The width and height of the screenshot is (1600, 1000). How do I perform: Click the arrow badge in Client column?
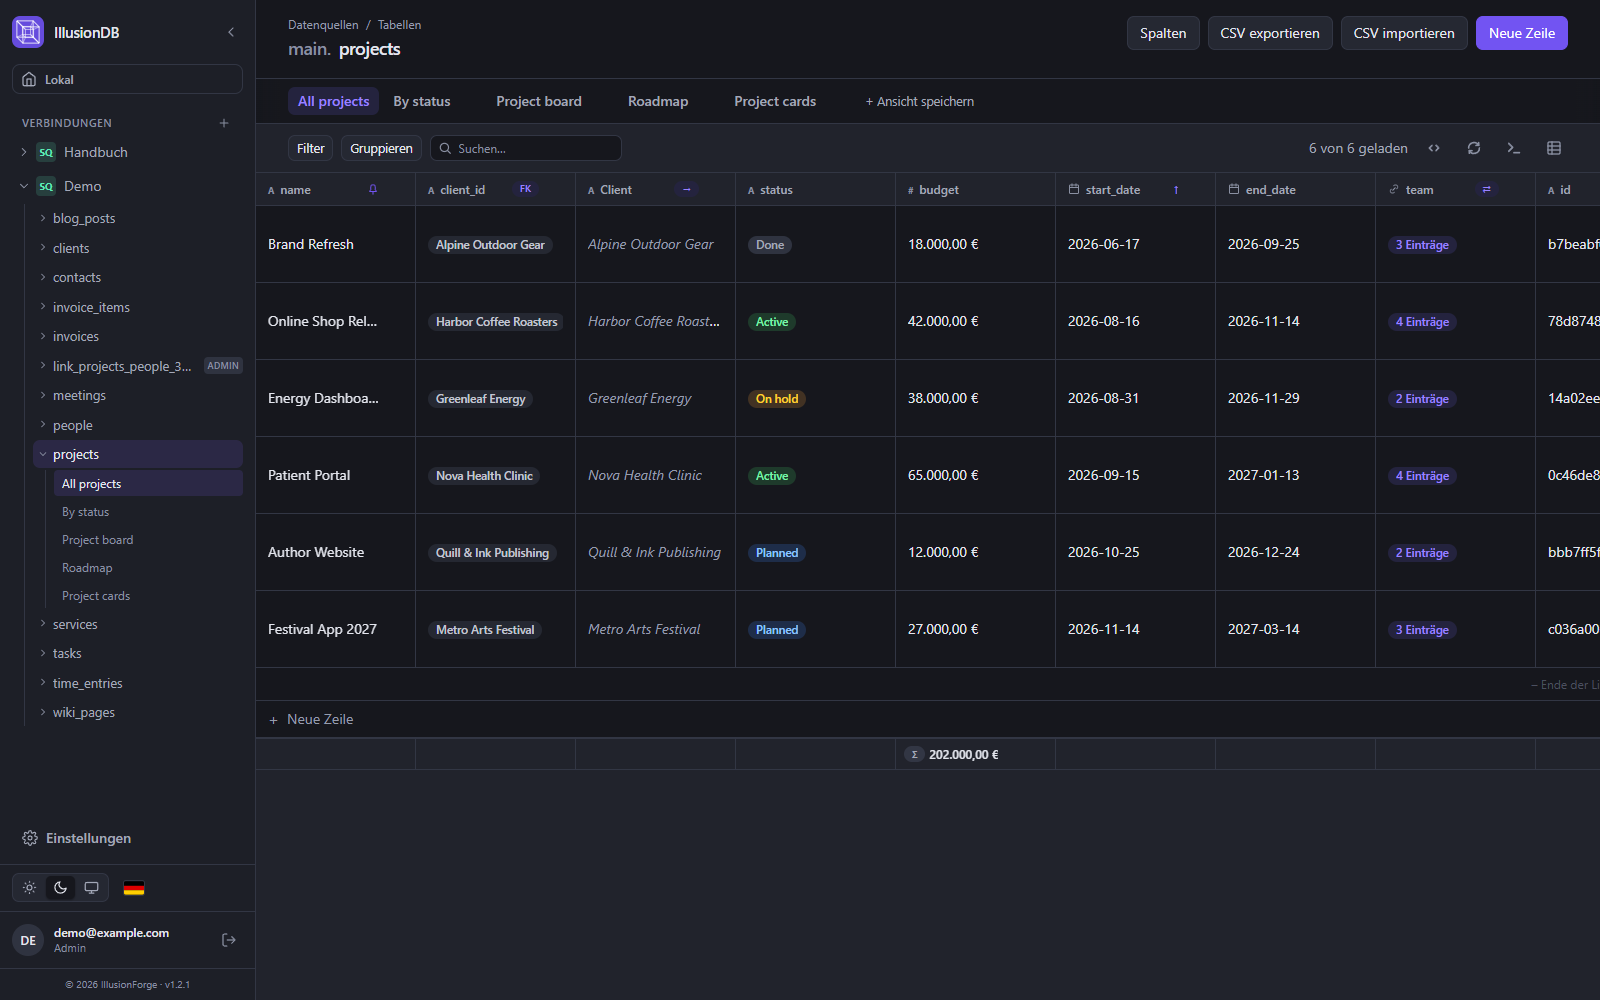tap(687, 189)
